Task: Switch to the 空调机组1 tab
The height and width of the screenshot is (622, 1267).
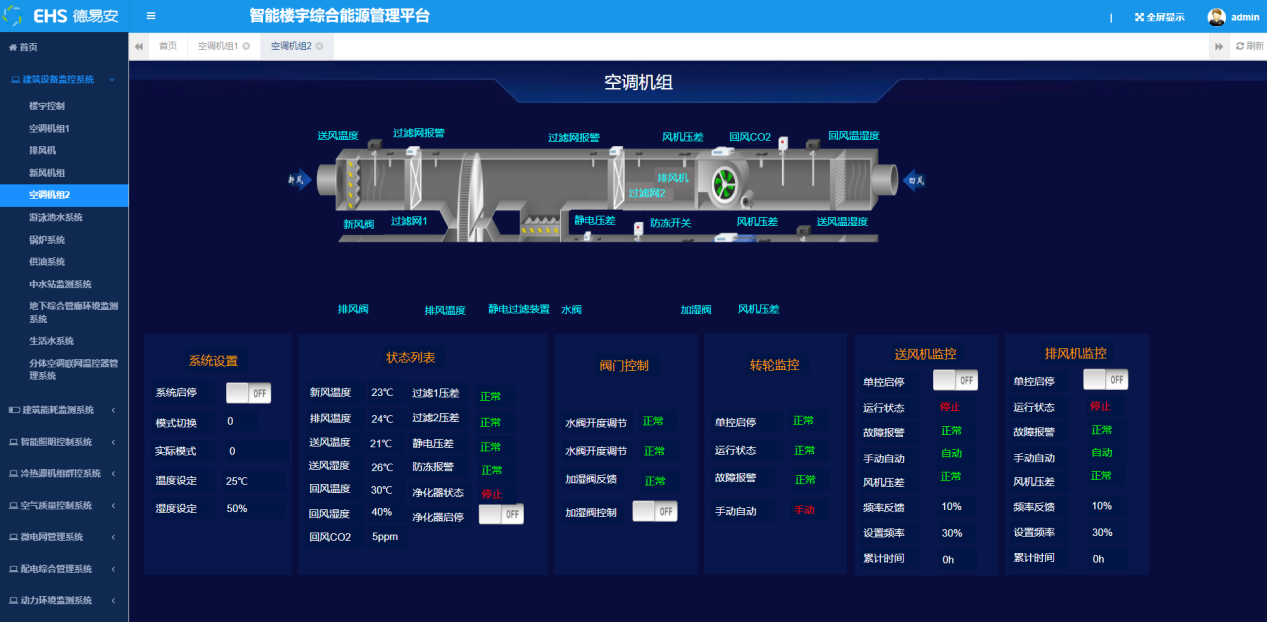Action: click(217, 46)
